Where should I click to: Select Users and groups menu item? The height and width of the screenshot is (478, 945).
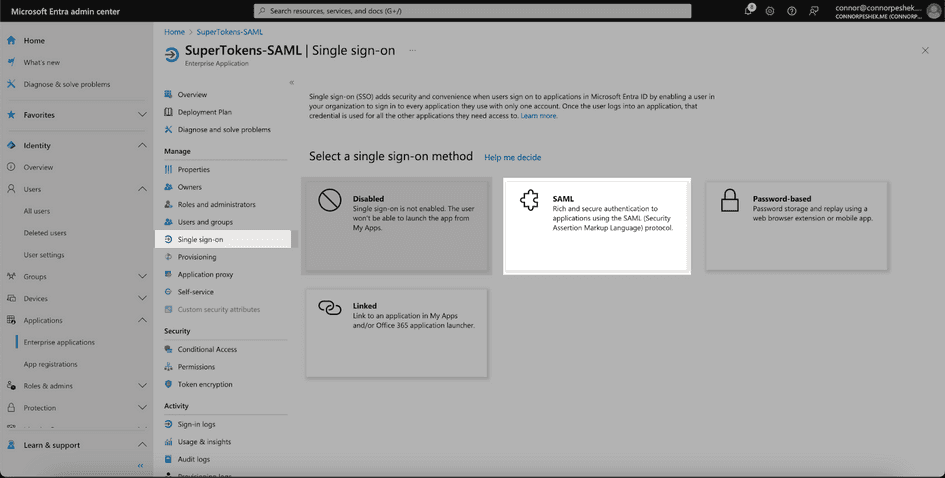[x=205, y=222]
